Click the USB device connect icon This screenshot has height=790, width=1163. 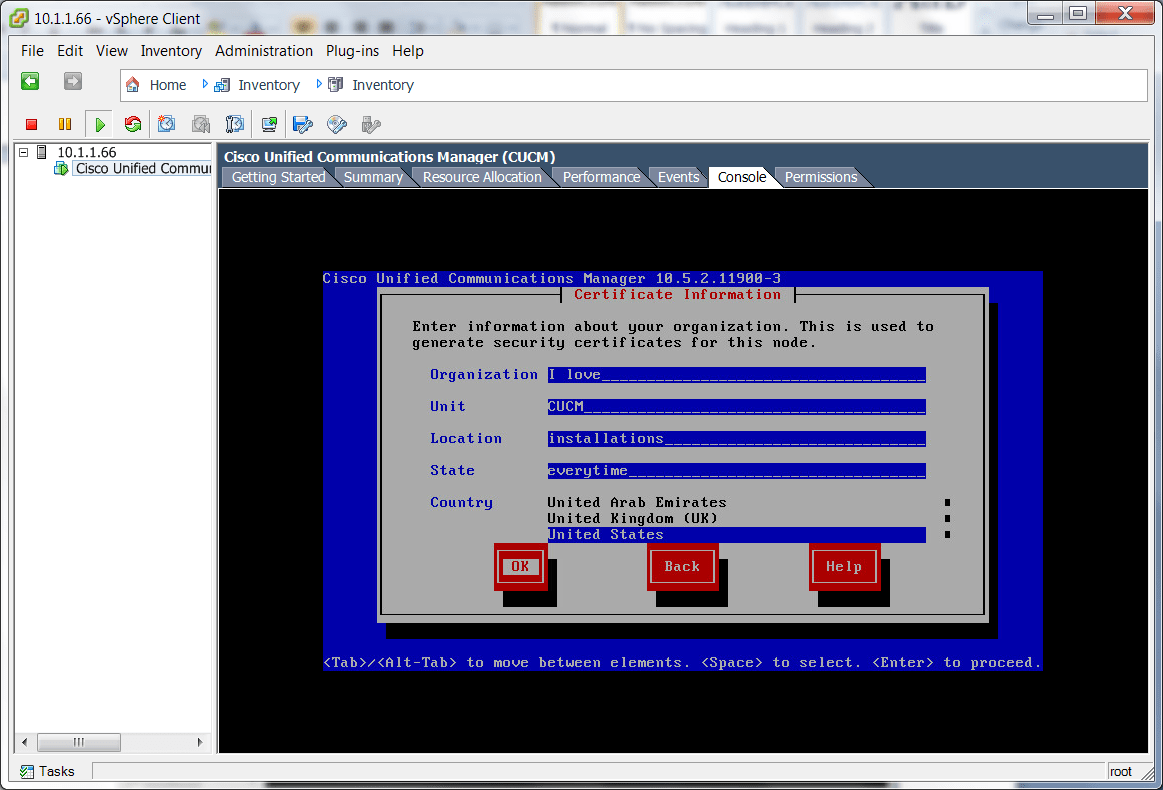tap(371, 125)
